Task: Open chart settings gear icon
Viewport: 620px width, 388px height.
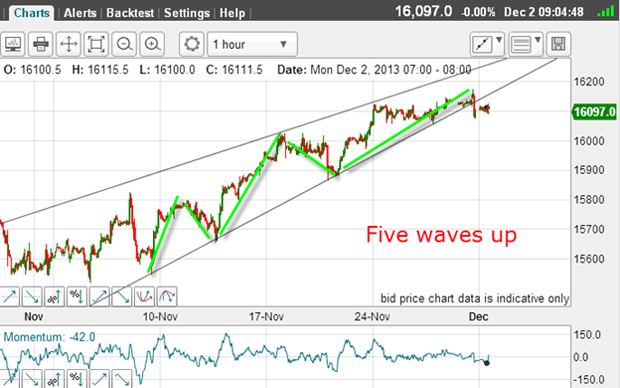Action: pyautogui.click(x=192, y=44)
